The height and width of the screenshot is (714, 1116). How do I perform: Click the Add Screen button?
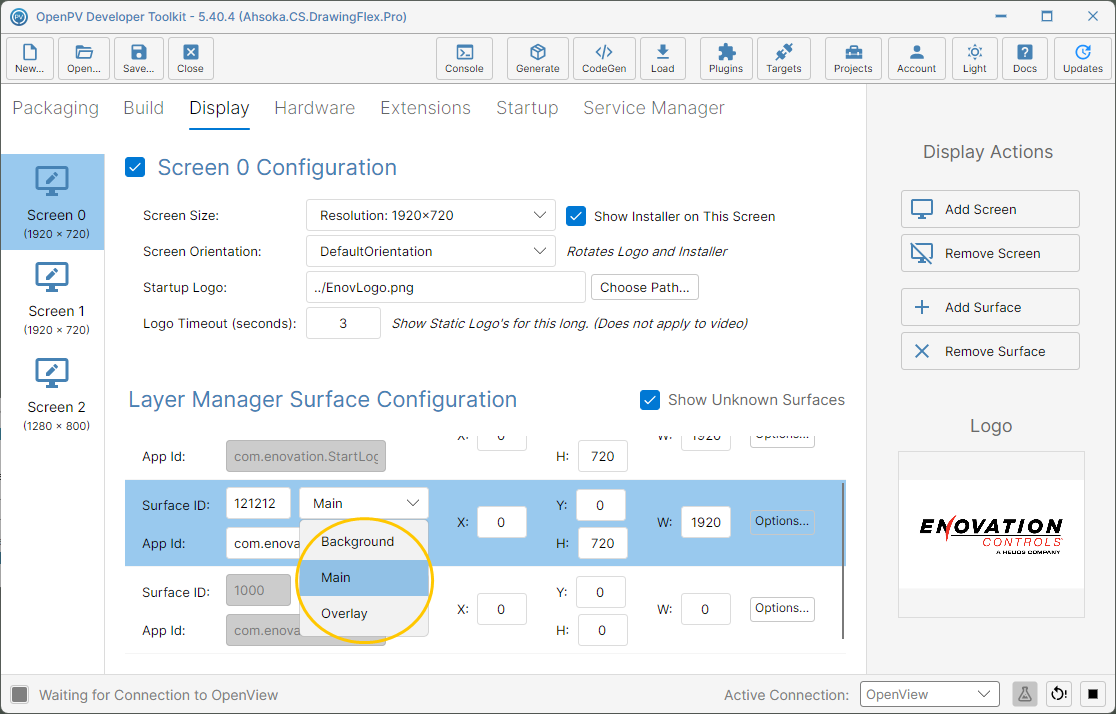pyautogui.click(x=990, y=209)
